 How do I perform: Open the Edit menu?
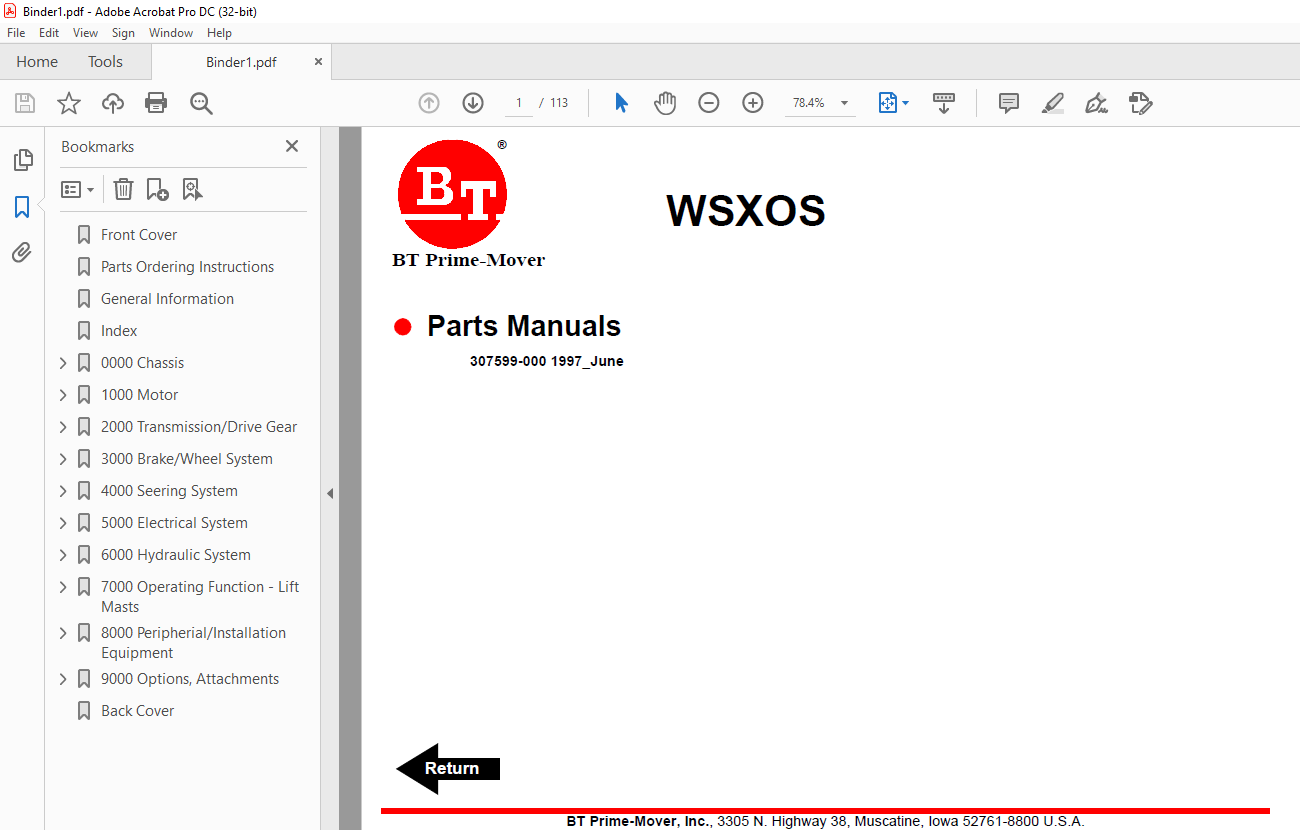click(49, 33)
